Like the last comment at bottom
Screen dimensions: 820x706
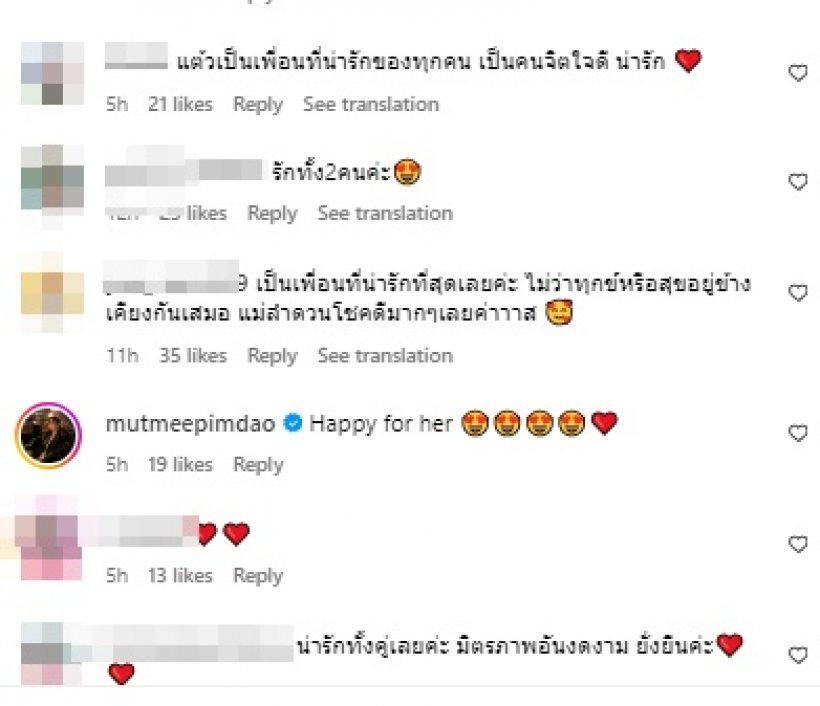coord(798,655)
